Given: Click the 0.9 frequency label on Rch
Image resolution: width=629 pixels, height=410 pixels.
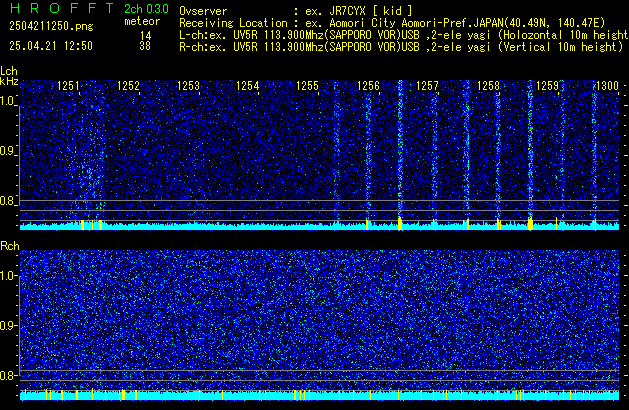Looking at the screenshot, I should (8, 325).
